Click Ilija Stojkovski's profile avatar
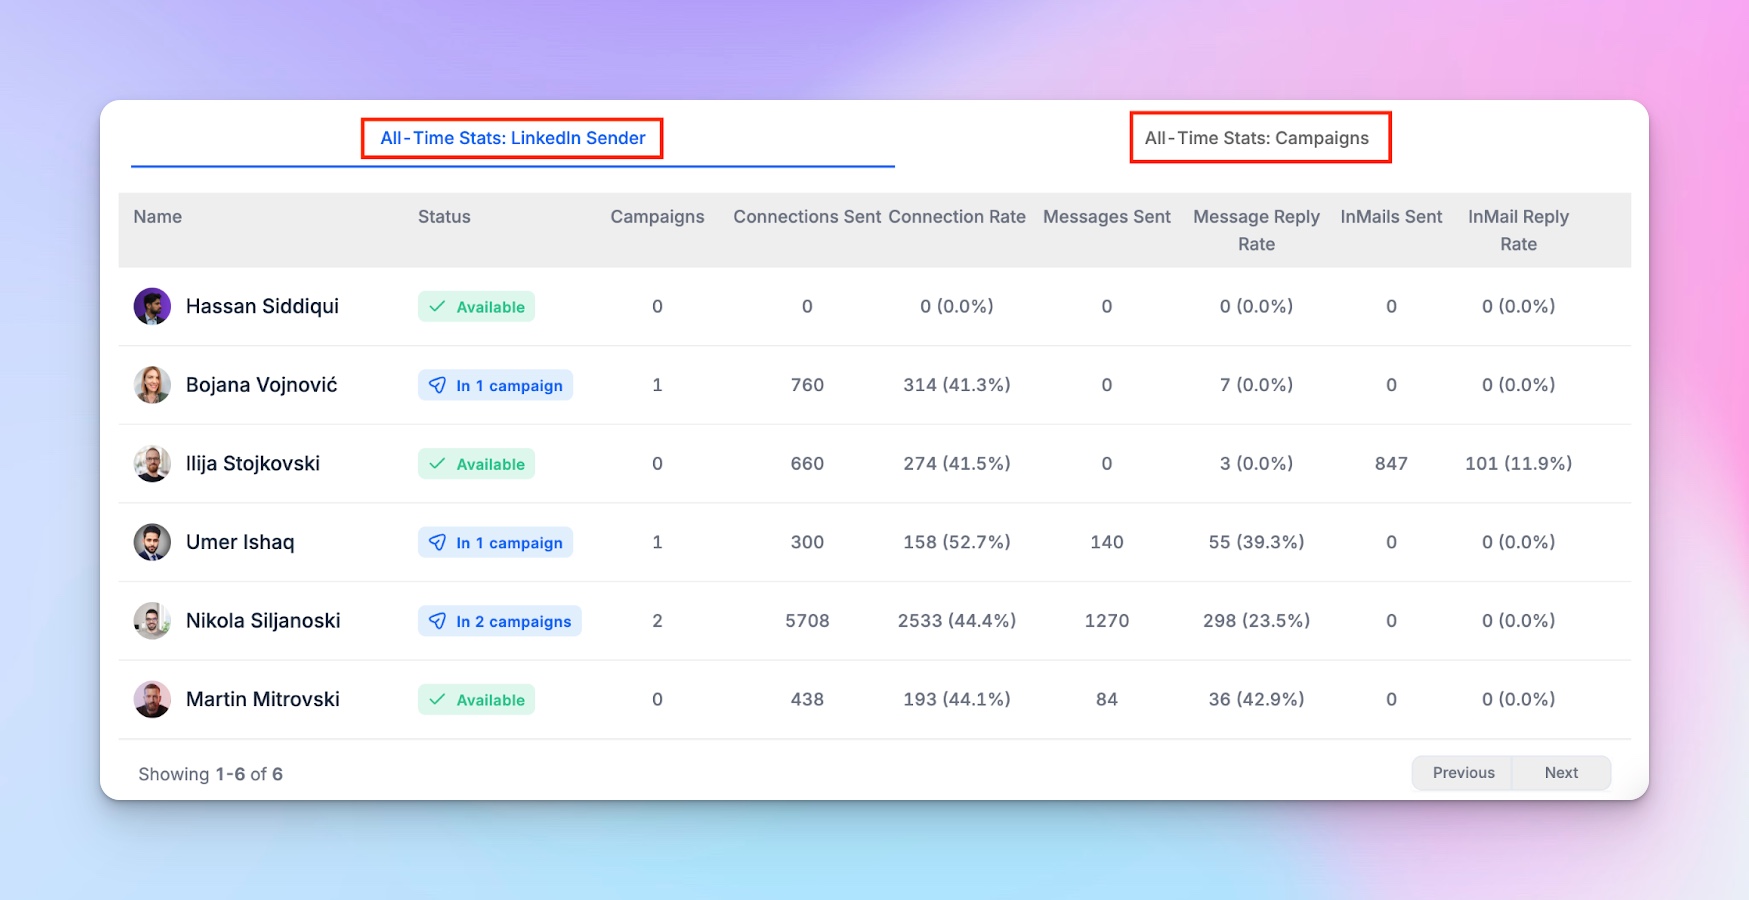Viewport: 1749px width, 900px height. tap(152, 463)
